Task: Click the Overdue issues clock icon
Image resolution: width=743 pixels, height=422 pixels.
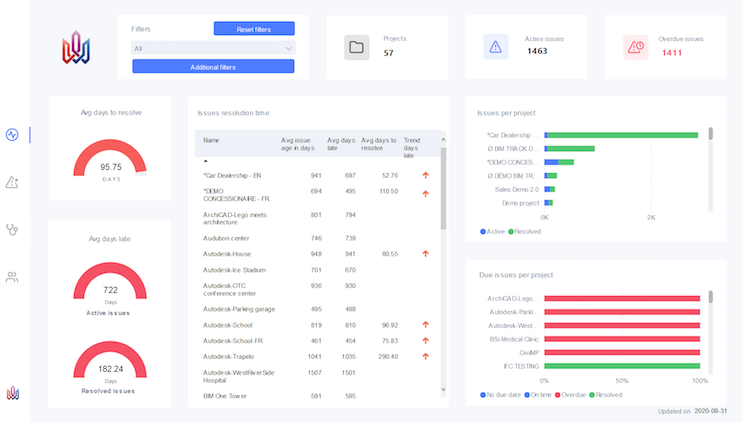Action: [634, 47]
